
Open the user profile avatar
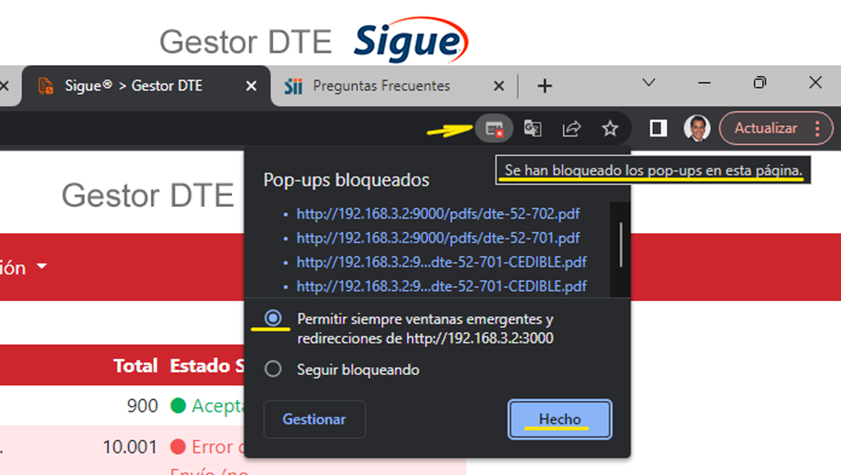[697, 128]
